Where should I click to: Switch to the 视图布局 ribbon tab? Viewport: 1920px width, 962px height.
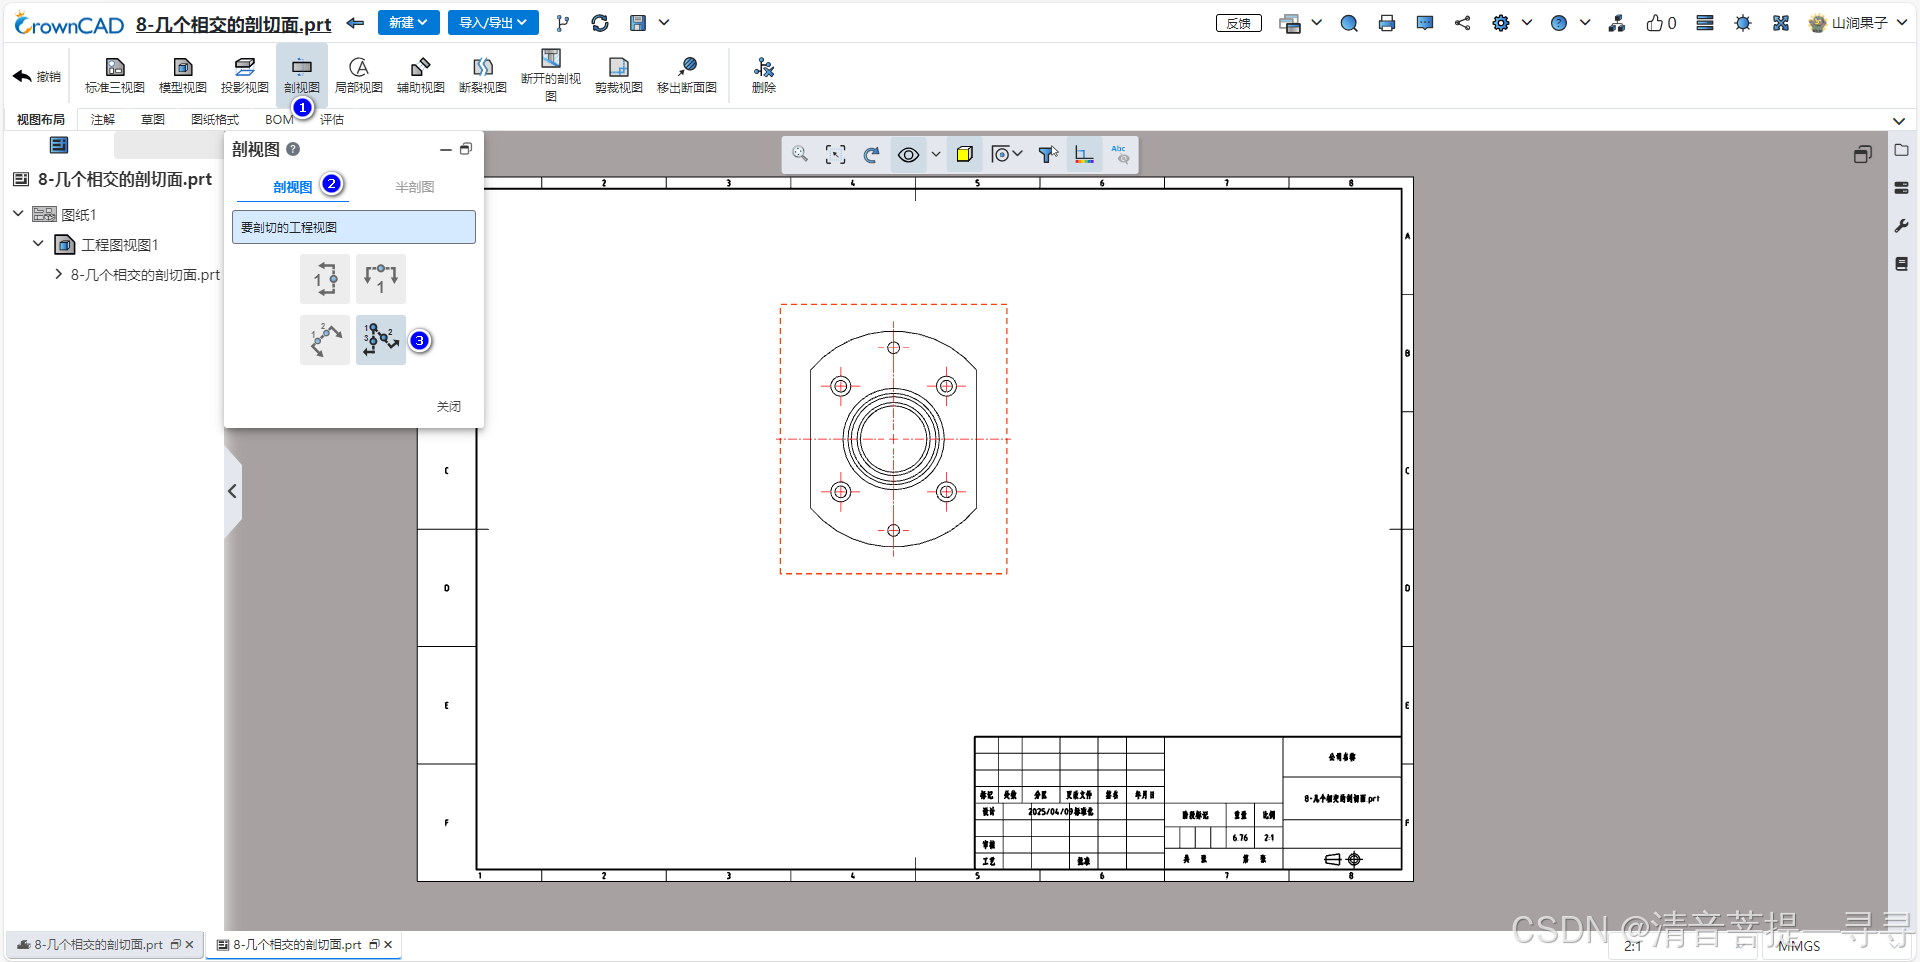[x=41, y=119]
